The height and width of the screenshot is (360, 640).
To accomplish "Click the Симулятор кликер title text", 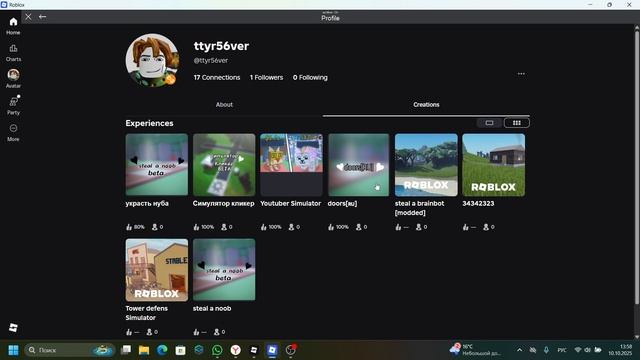I will (x=224, y=203).
